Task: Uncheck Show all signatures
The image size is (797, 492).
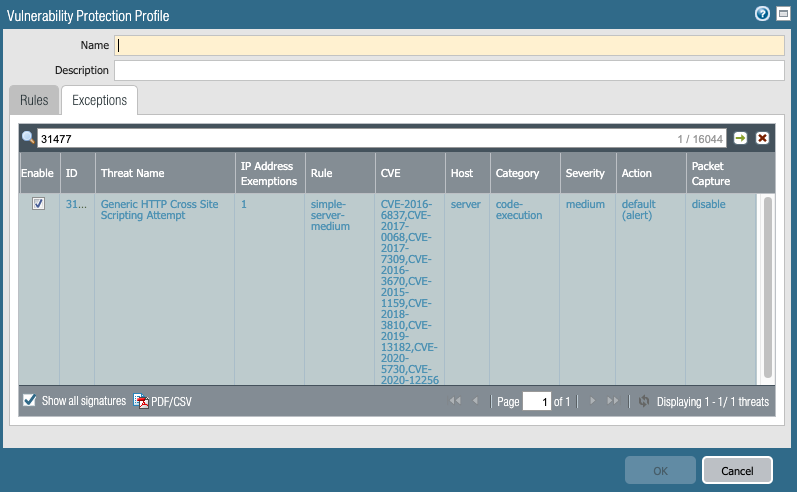Action: tap(30, 401)
